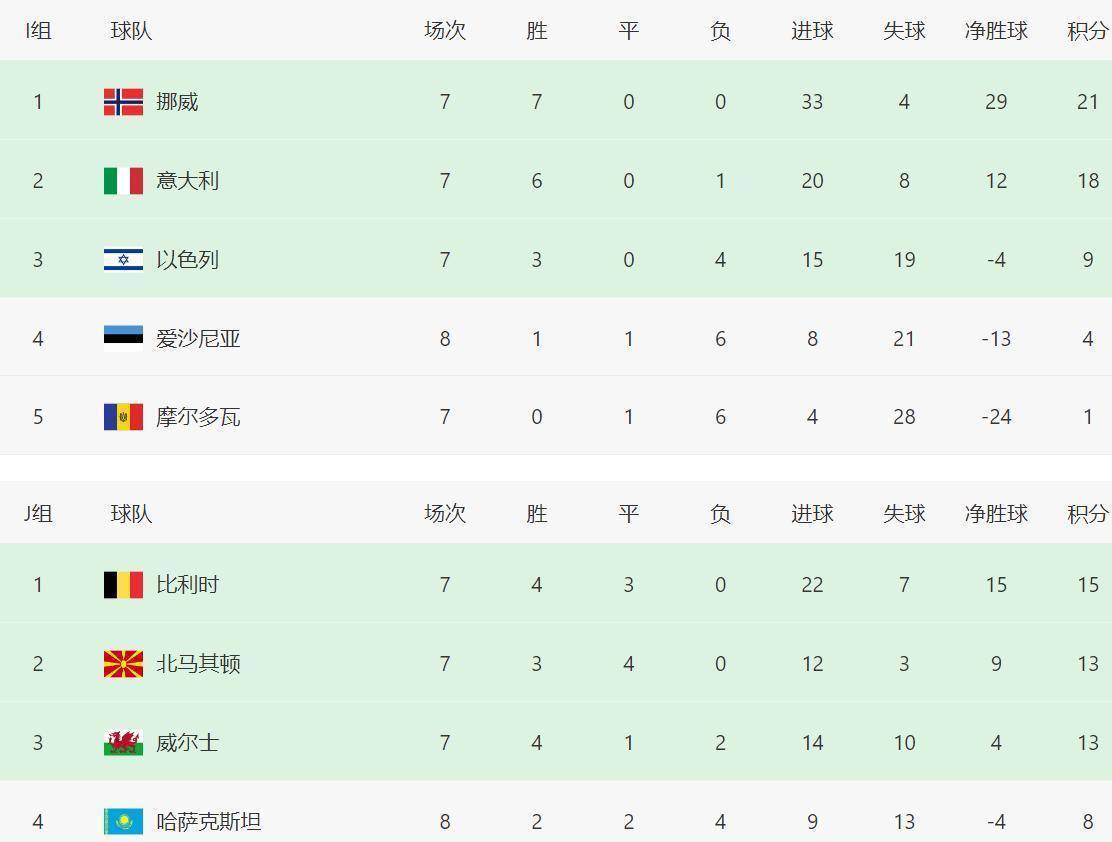Click the Estonia flag icon
The image size is (1112, 842).
(x=123, y=339)
